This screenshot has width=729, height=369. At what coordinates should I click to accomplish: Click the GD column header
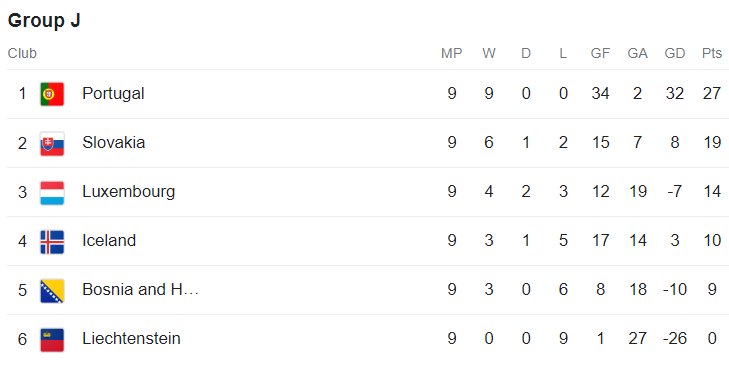(675, 53)
